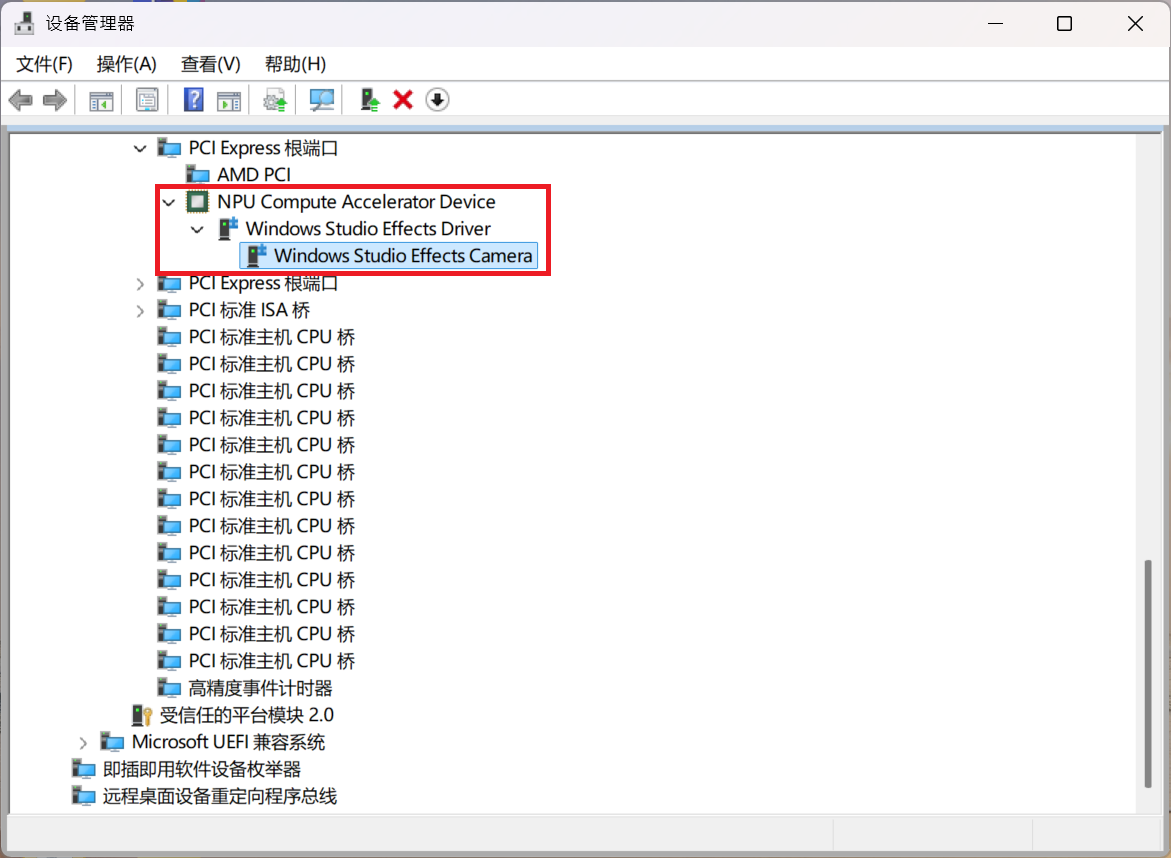Click the Forward arrow in the toolbar
Image resolution: width=1171 pixels, height=858 pixels.
(54, 100)
